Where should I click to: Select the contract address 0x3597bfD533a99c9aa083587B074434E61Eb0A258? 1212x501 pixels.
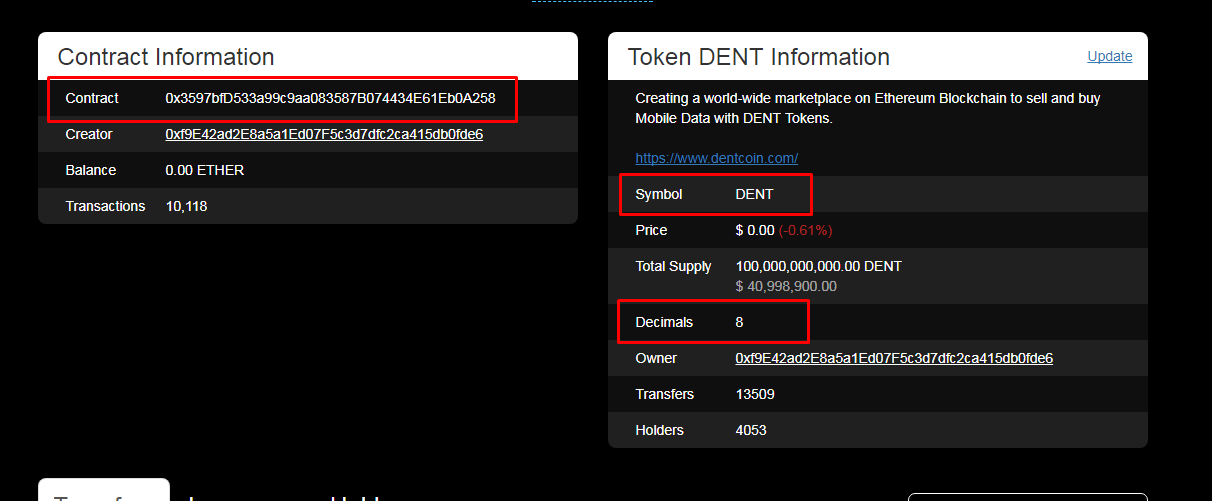coord(330,98)
